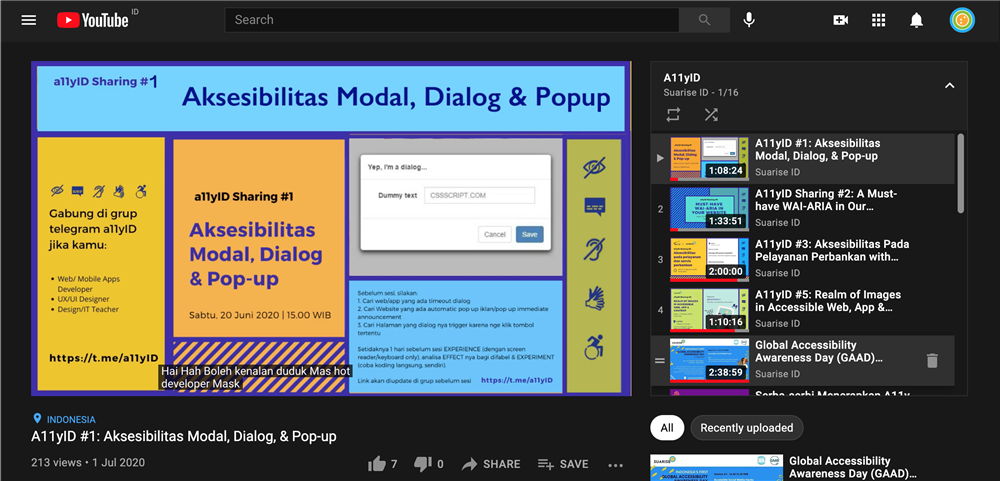Toggle loop playlist
Image resolution: width=1000 pixels, height=481 pixels.
pyautogui.click(x=673, y=115)
